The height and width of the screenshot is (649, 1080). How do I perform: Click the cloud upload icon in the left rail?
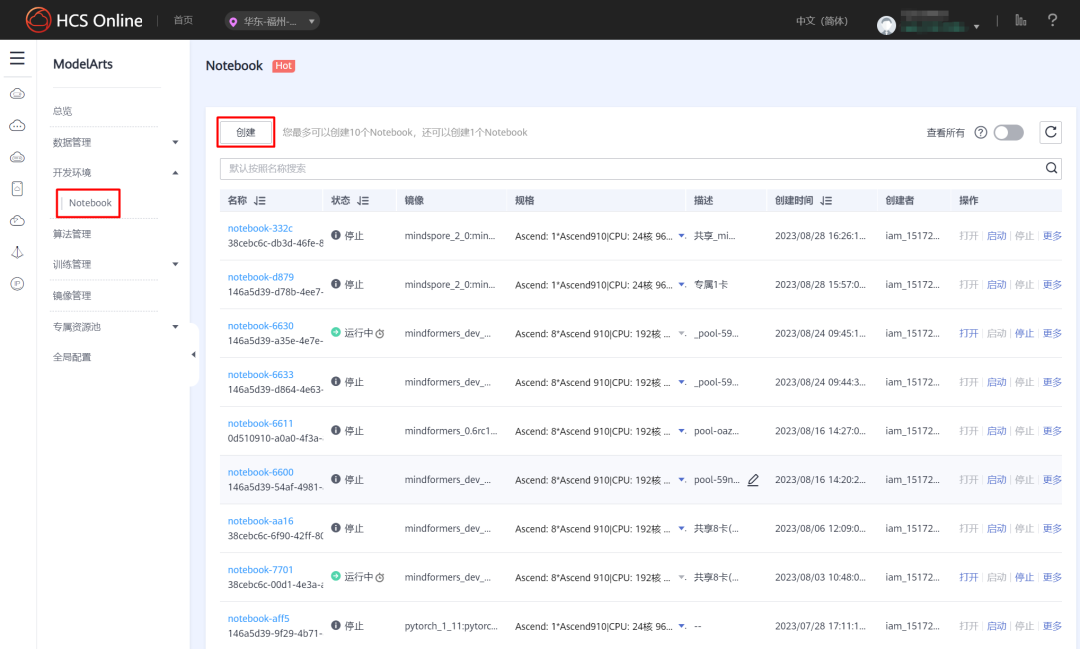(17, 220)
